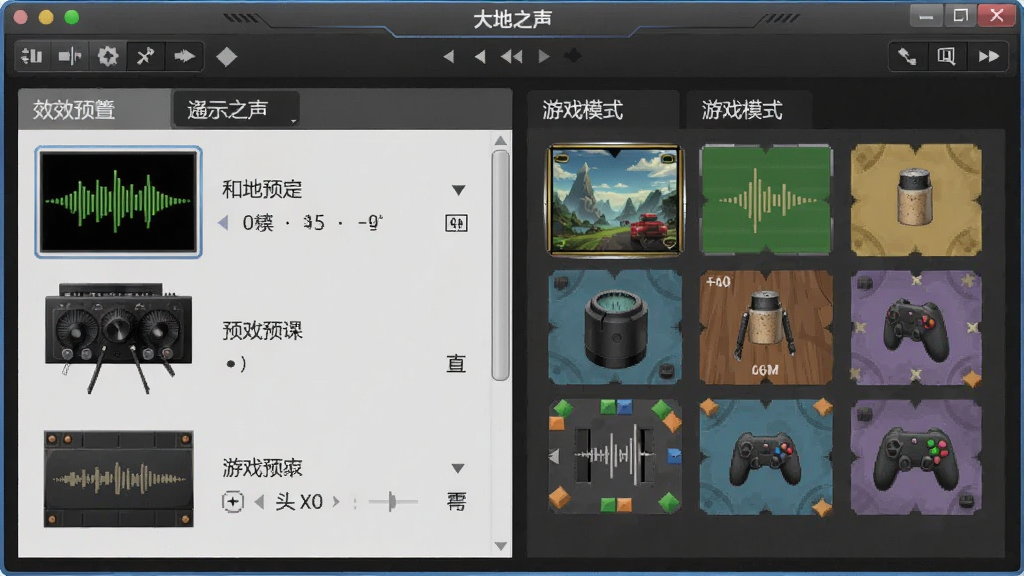
Task: Select the 游戏预﨡 waveform panel thumbnail
Action: 118,479
